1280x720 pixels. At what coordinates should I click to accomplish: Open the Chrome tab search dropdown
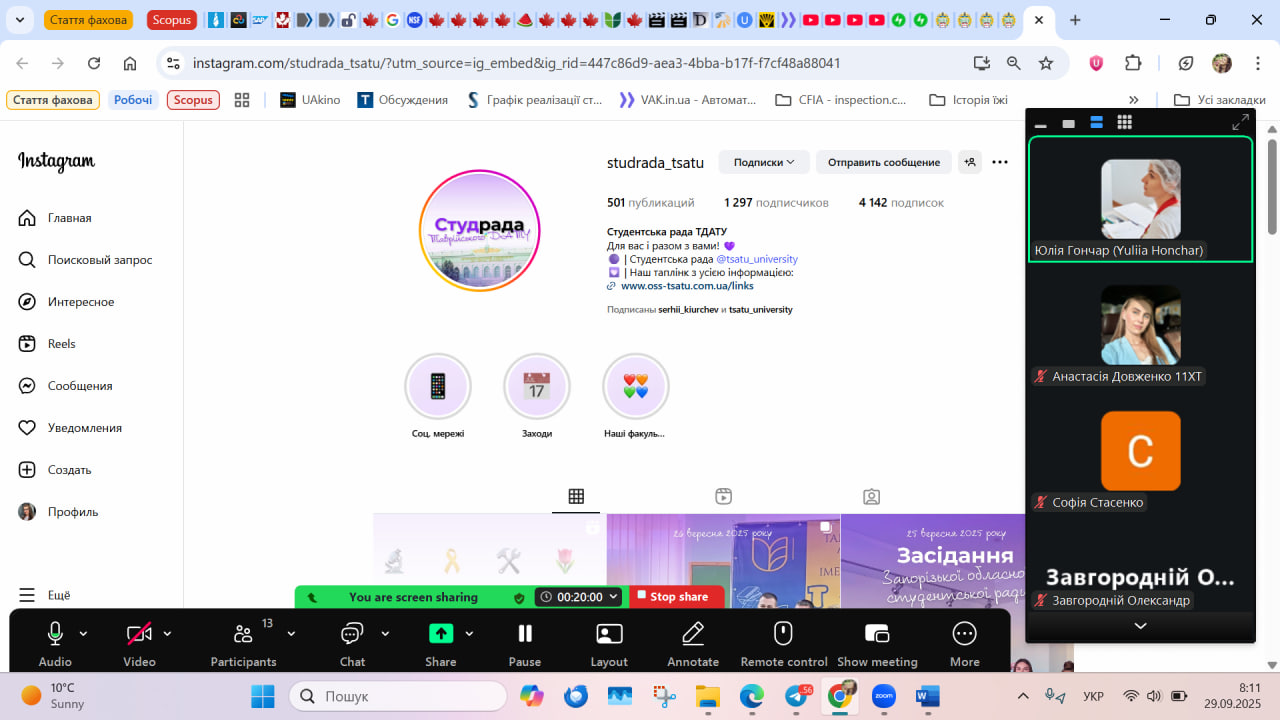tap(20, 20)
